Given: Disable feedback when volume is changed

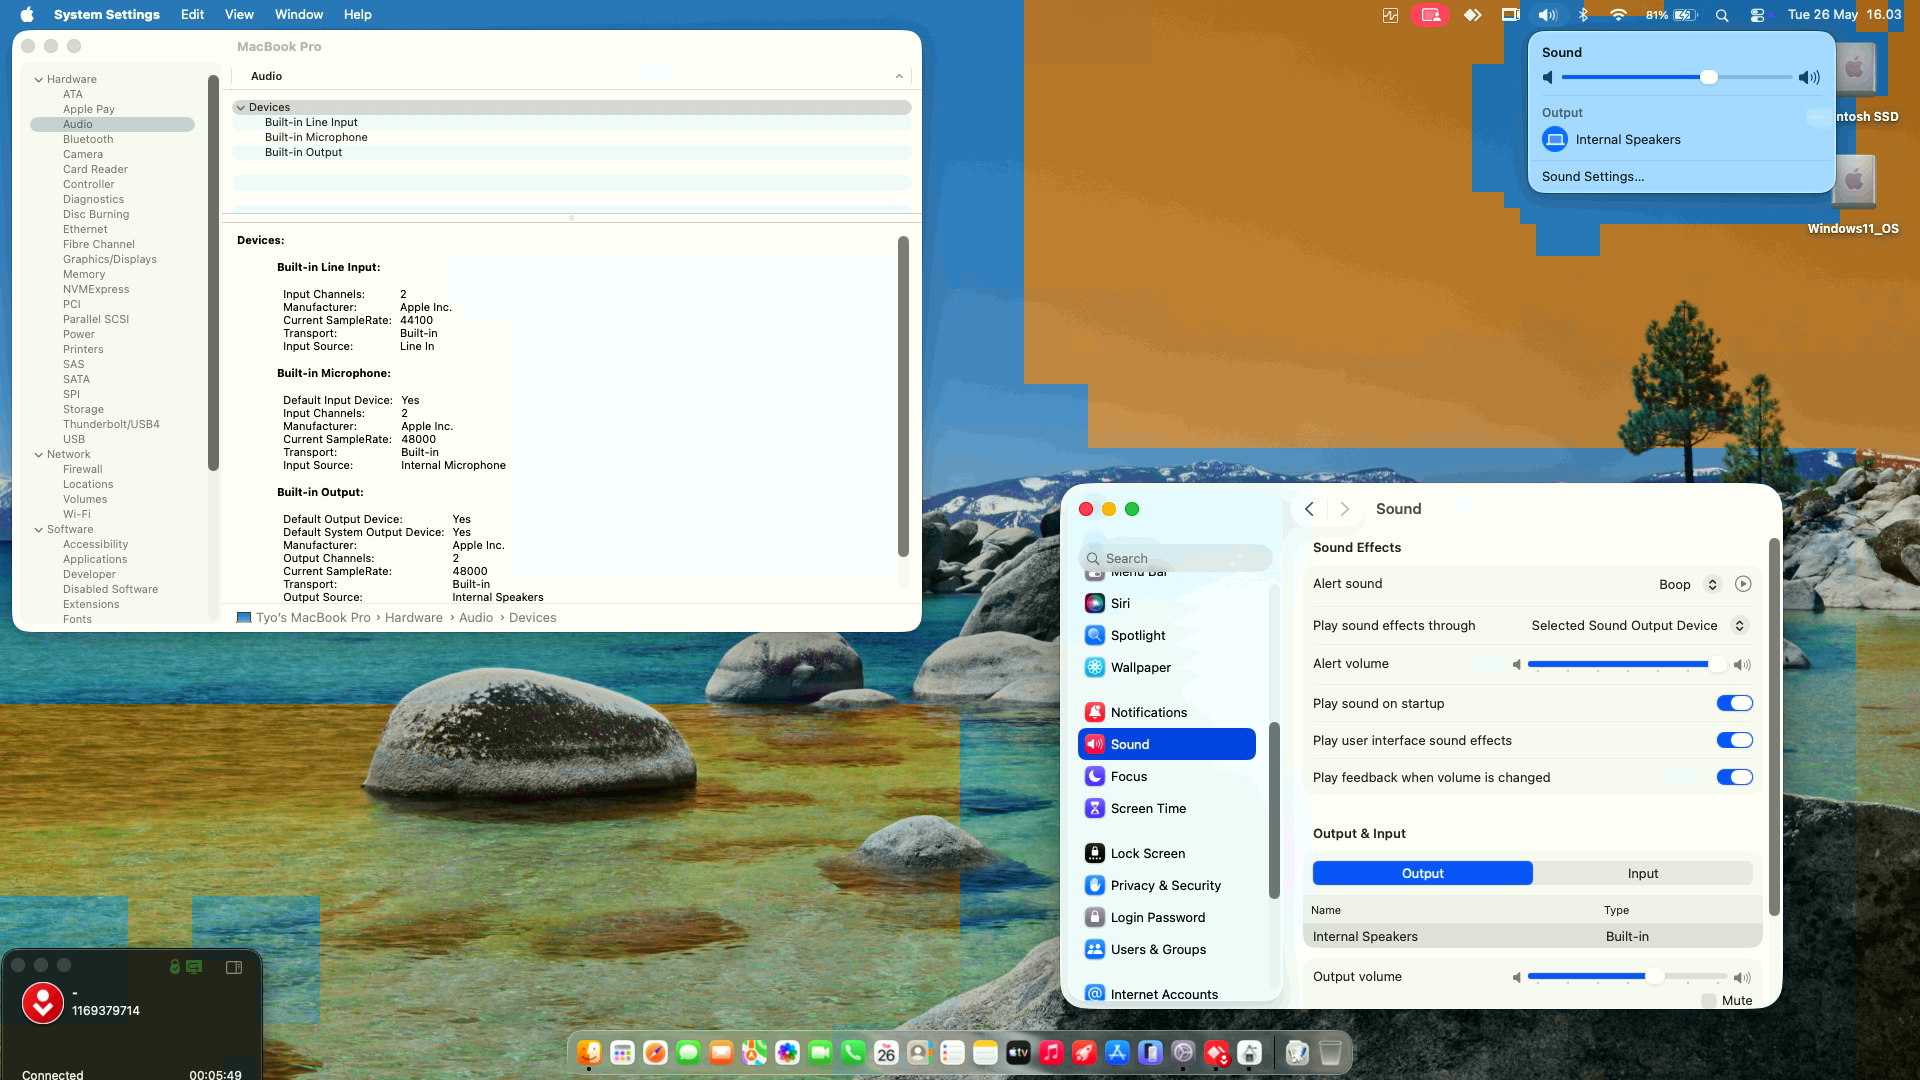Looking at the screenshot, I should 1734,777.
